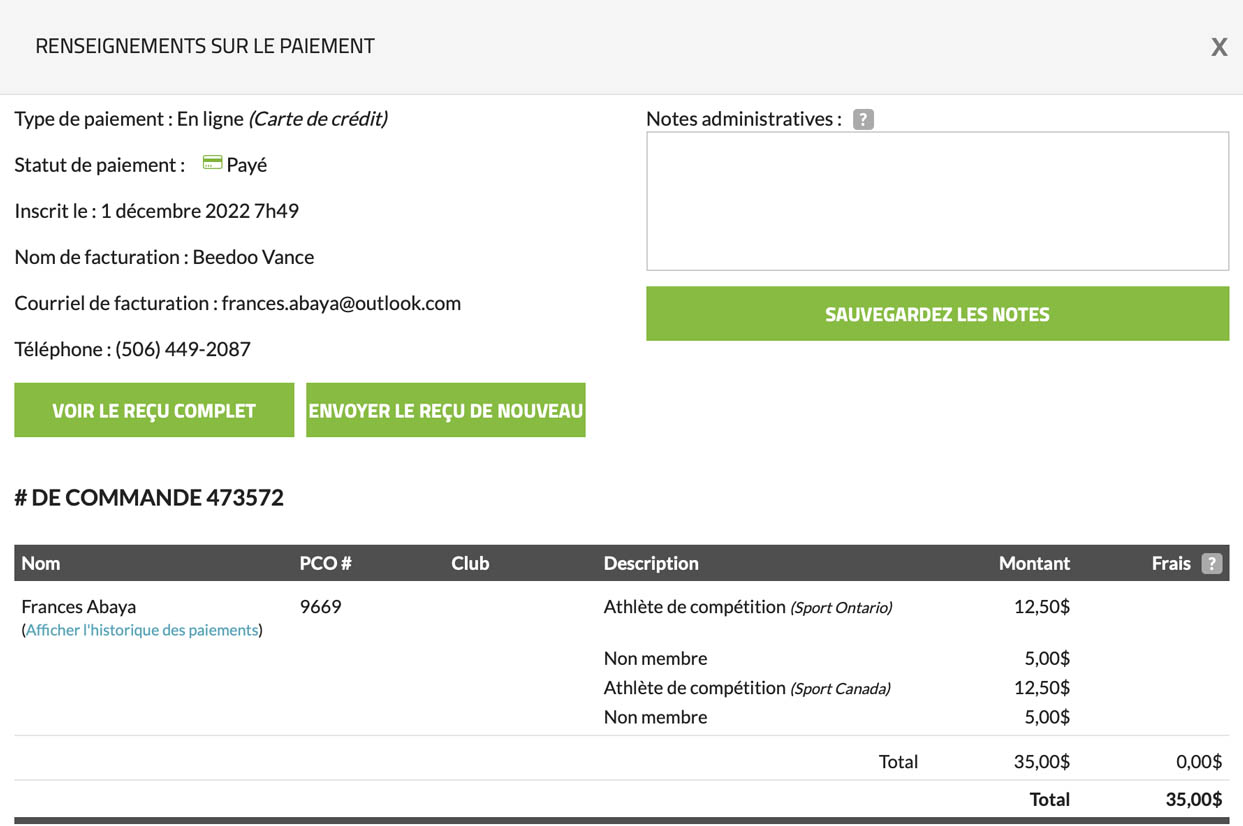Click the Sport Ontario description row
The height and width of the screenshot is (826, 1243).
coord(747,606)
